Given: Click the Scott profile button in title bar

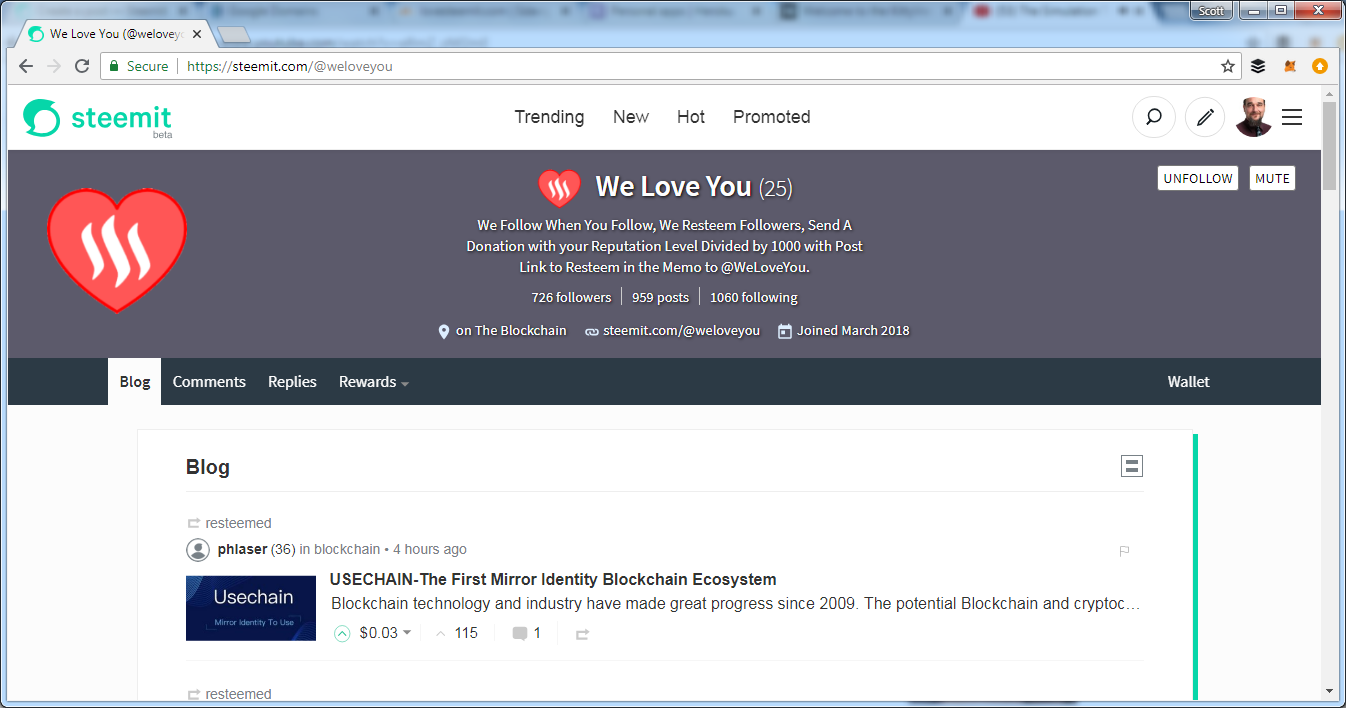Looking at the screenshot, I should (x=1212, y=10).
